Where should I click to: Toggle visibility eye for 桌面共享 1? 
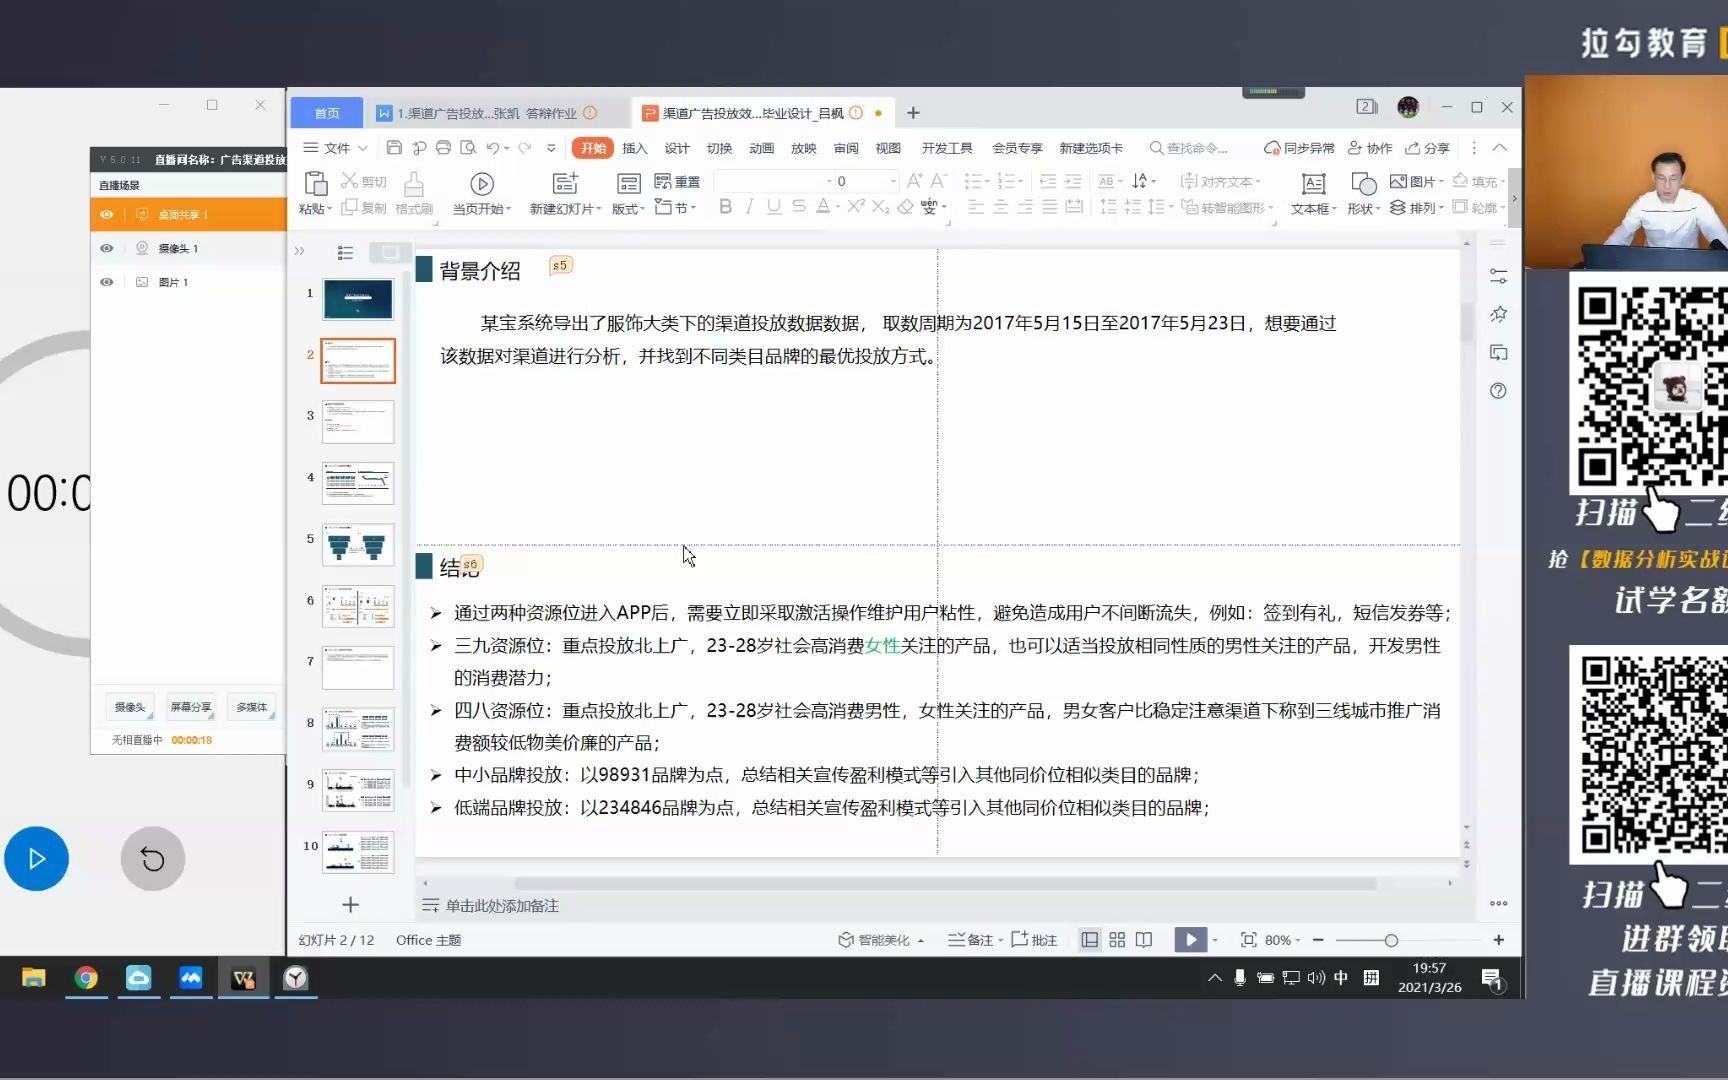[x=106, y=215]
